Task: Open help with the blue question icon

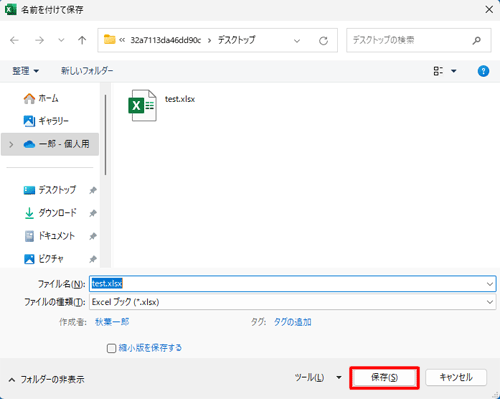Action: click(x=483, y=71)
